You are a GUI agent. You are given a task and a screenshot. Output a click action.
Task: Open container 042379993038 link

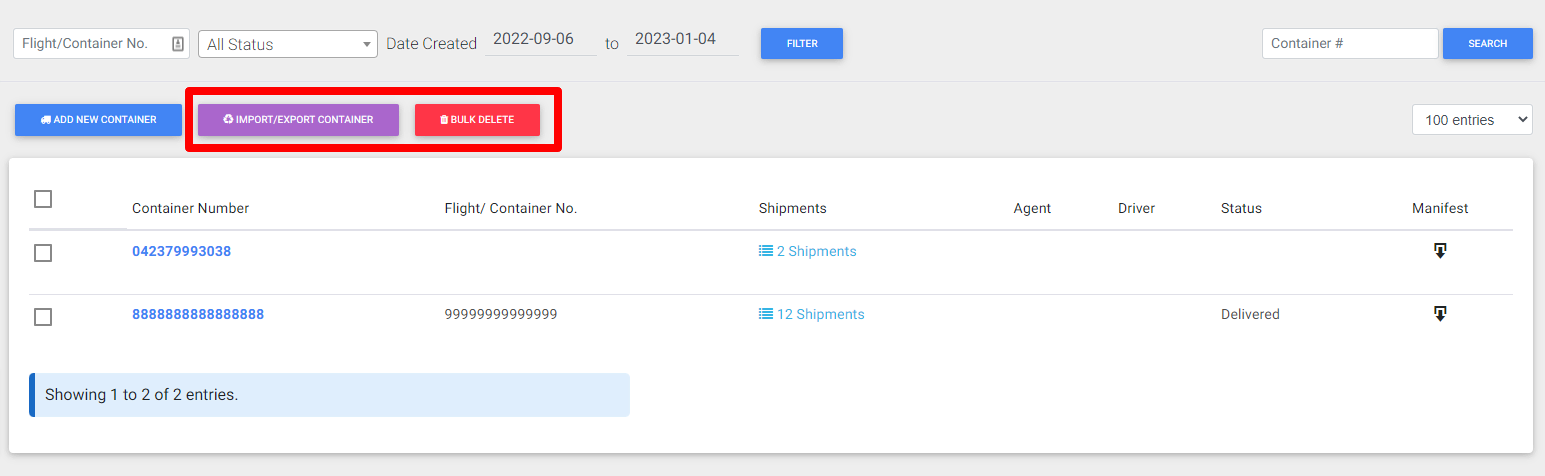pyautogui.click(x=181, y=251)
